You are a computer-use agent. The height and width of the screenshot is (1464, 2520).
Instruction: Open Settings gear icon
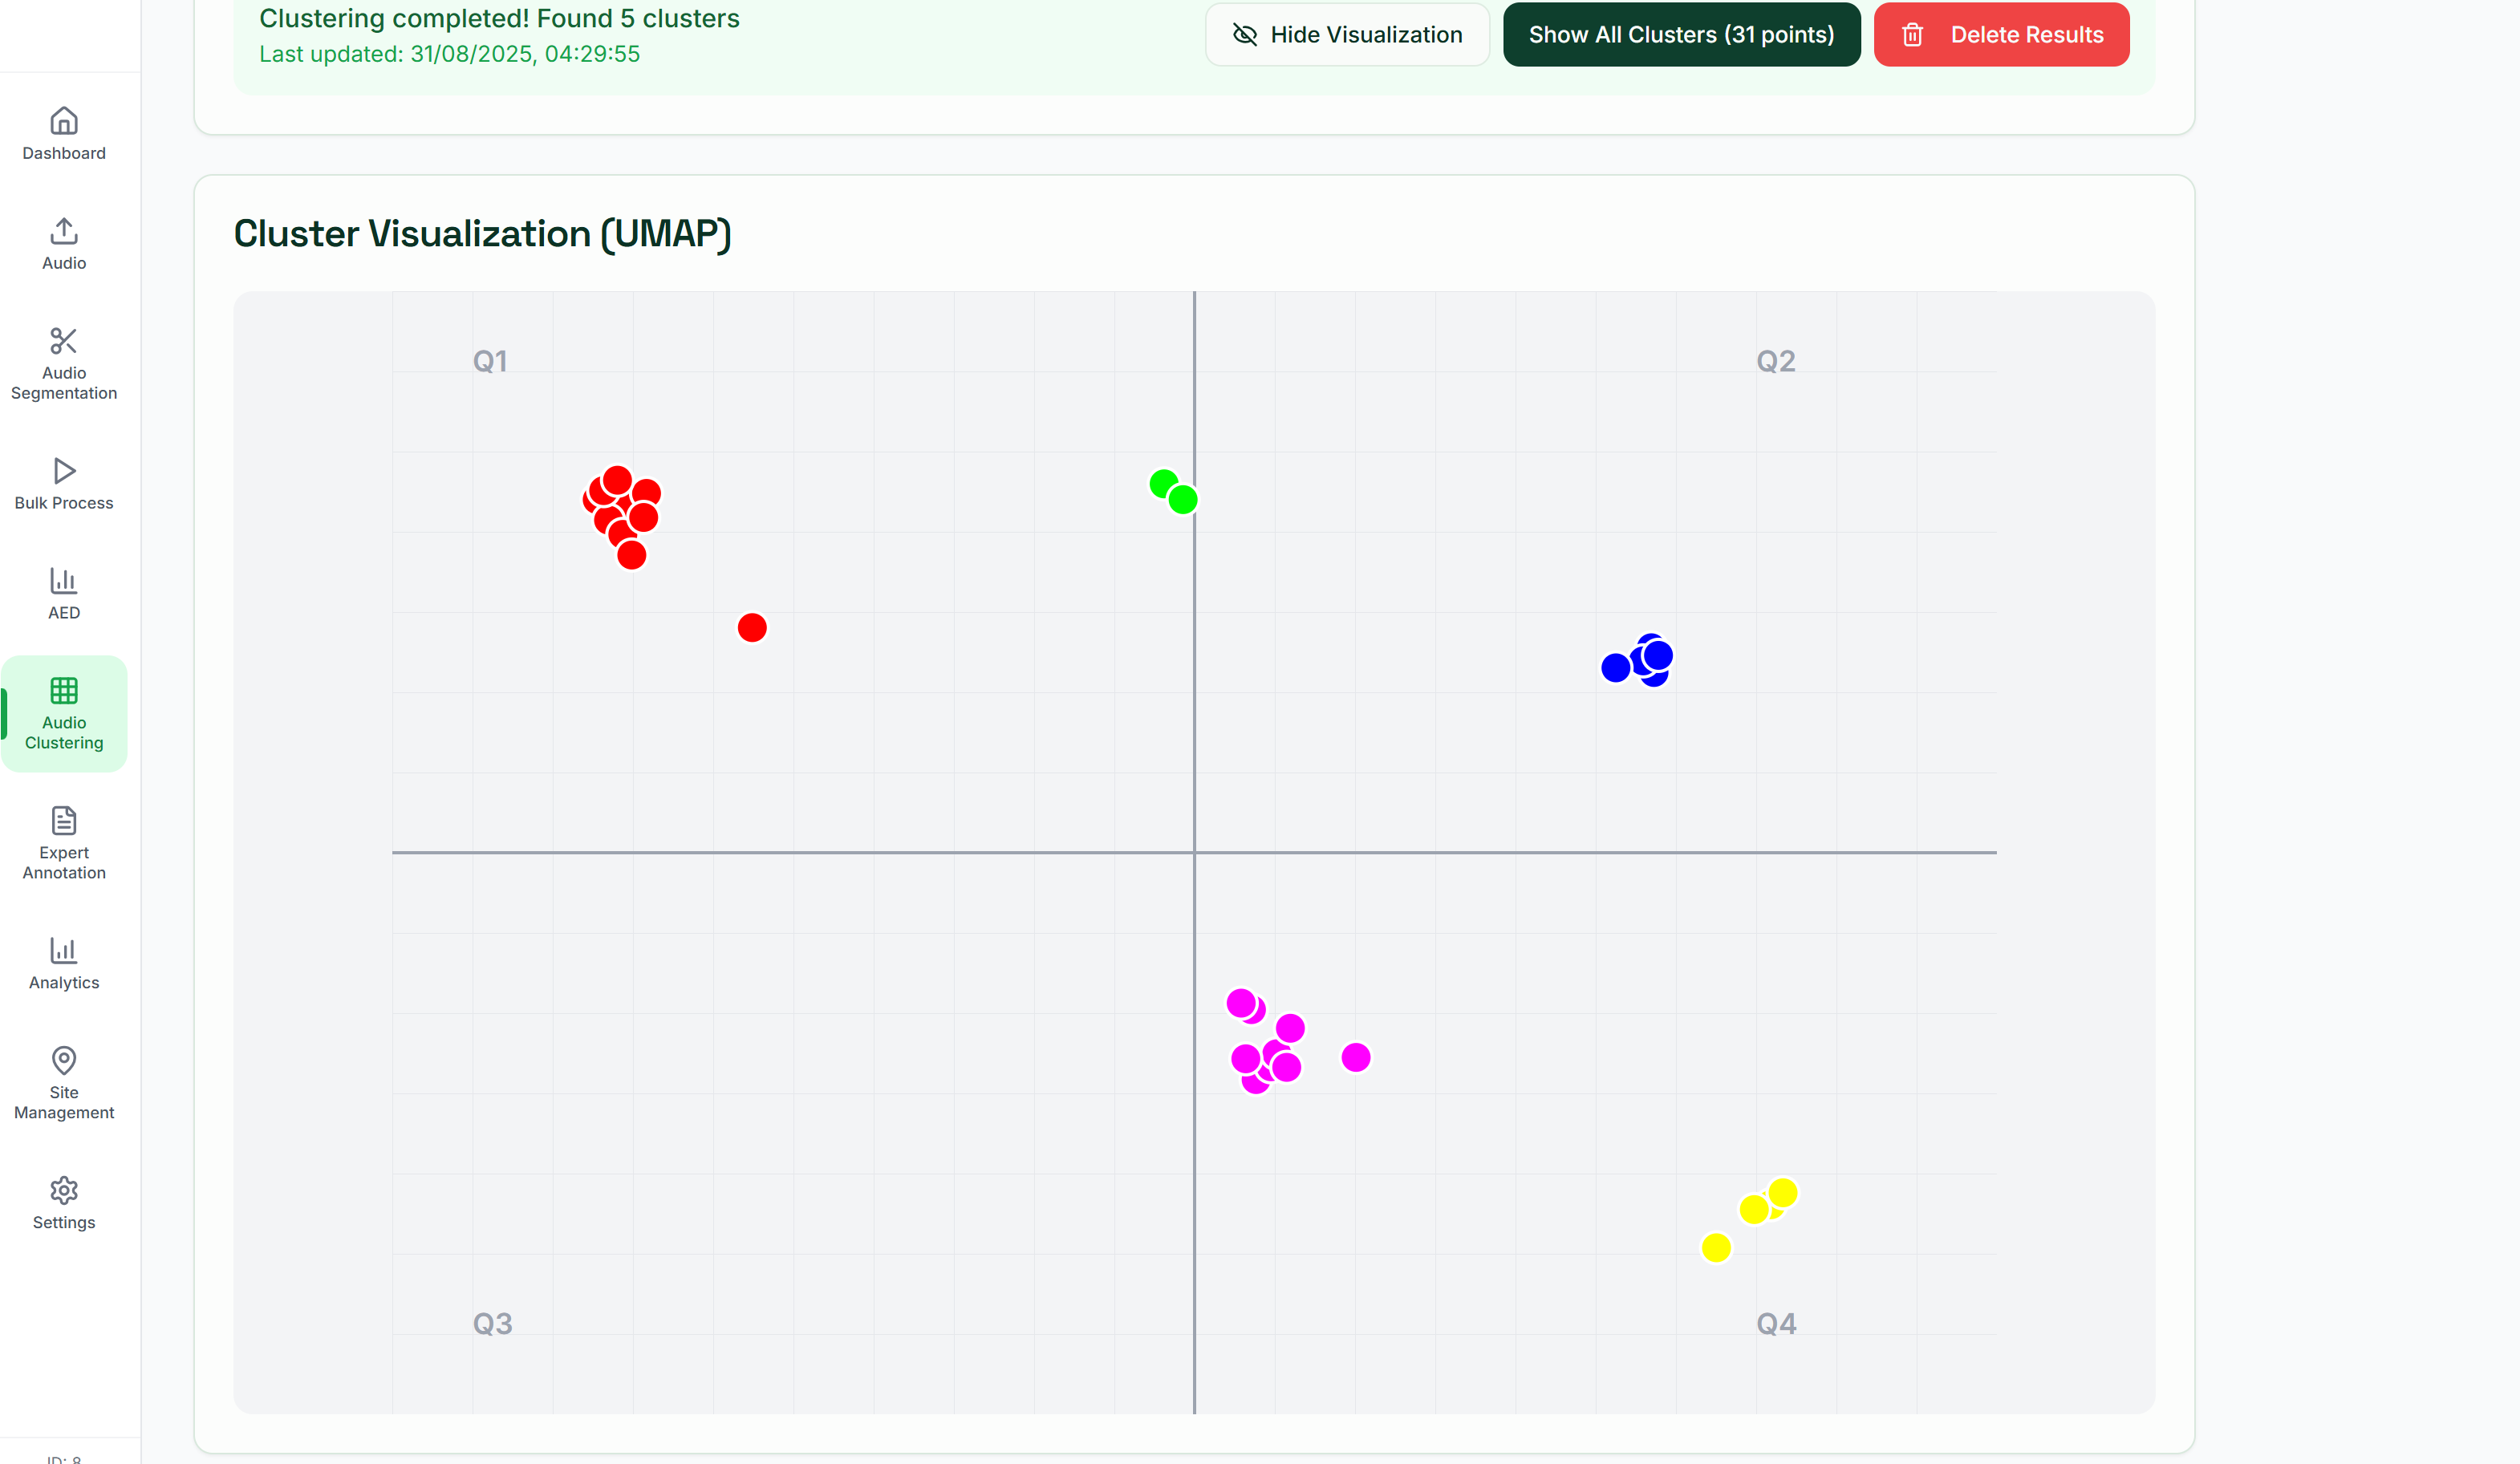[x=64, y=1190]
